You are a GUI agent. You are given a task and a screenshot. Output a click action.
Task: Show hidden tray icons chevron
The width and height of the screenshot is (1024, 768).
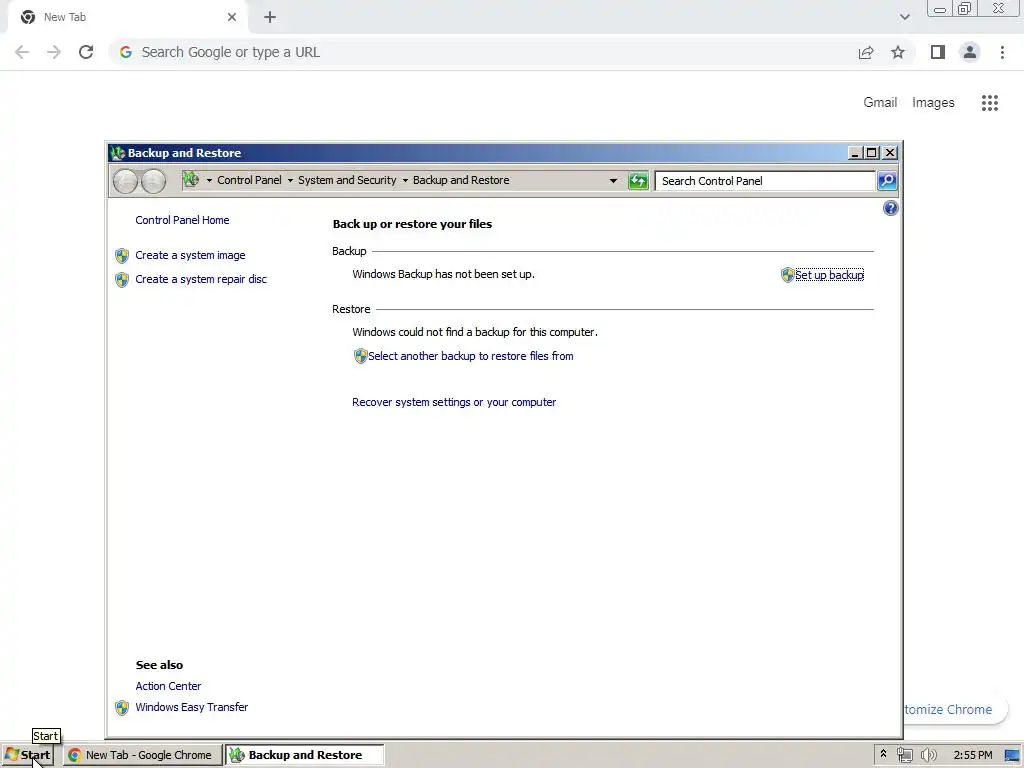[x=884, y=754]
